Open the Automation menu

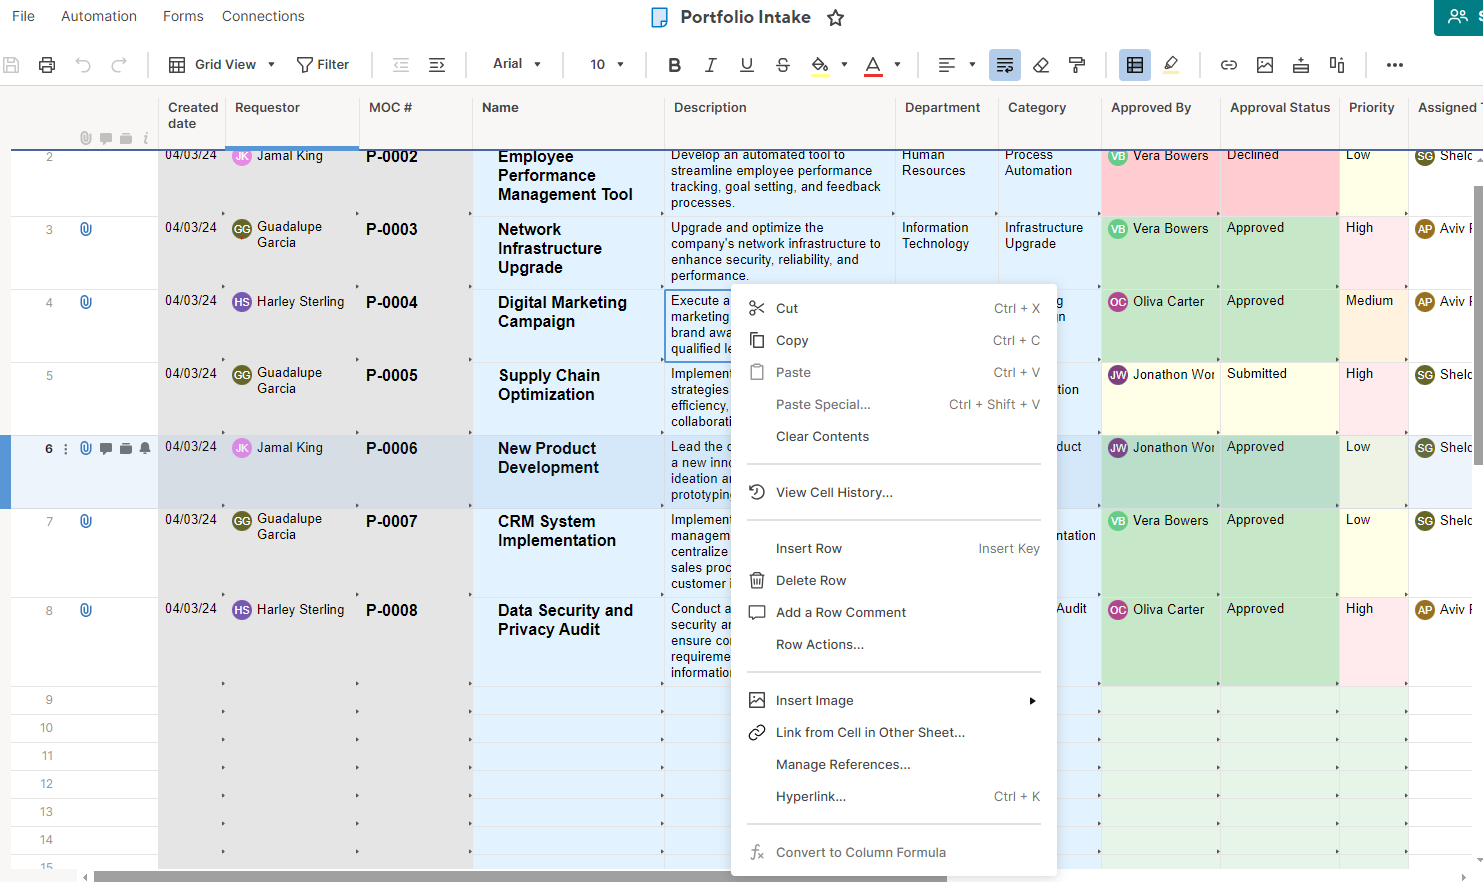(x=99, y=16)
